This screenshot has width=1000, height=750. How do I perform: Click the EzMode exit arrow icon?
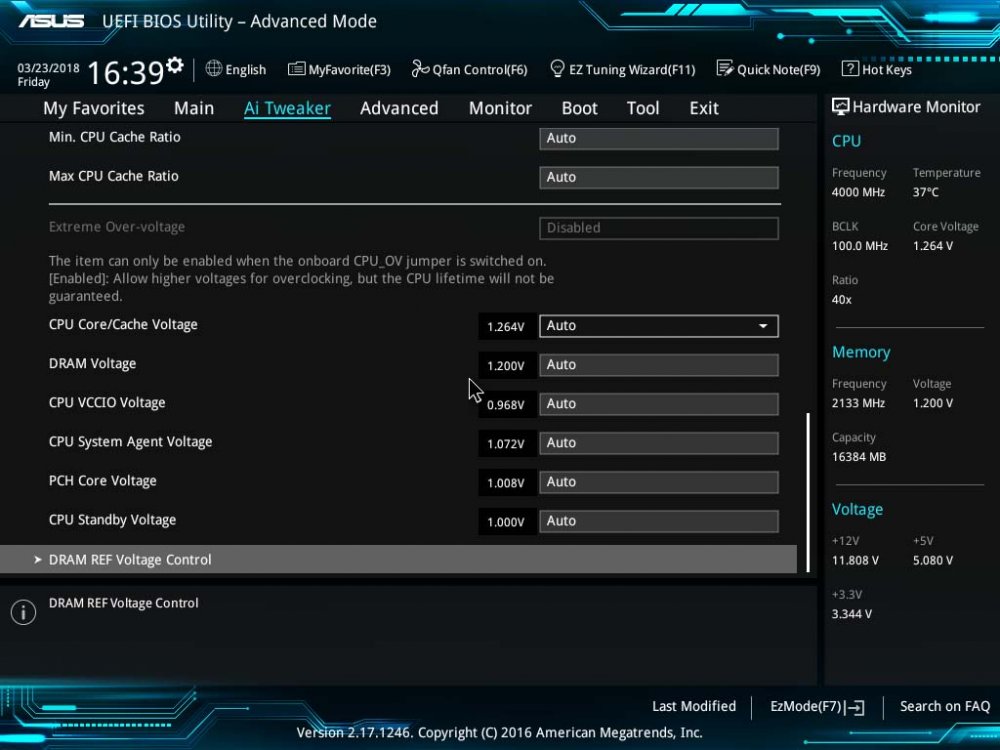click(855, 707)
